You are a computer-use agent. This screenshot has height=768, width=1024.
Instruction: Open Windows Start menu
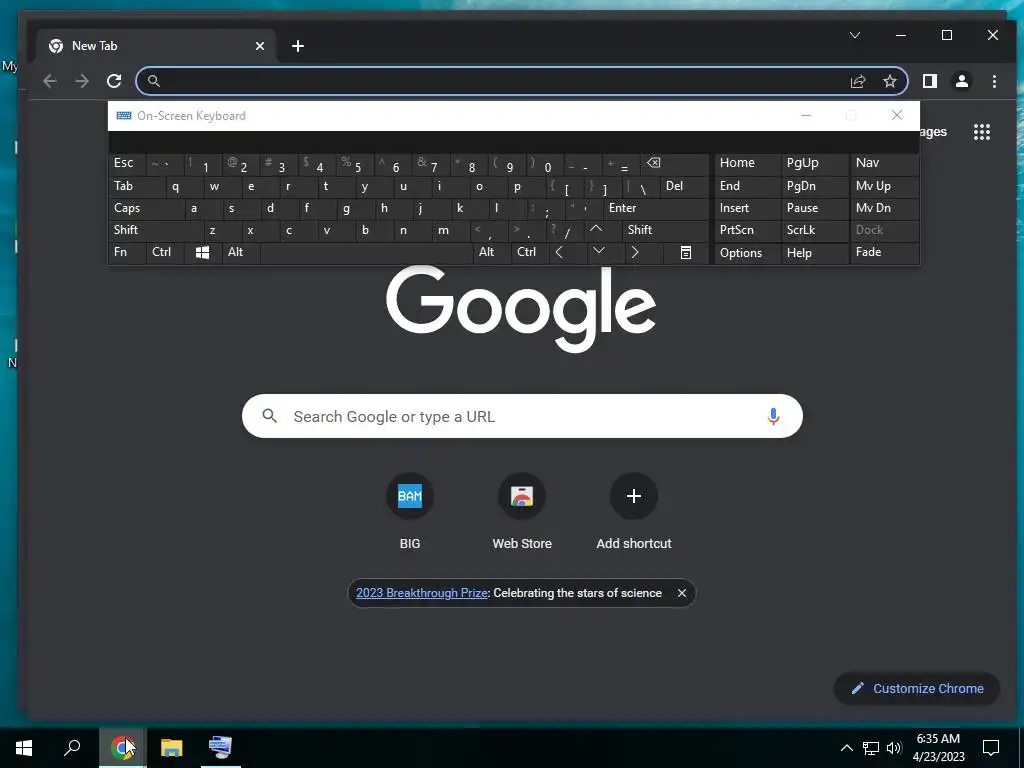(24, 748)
